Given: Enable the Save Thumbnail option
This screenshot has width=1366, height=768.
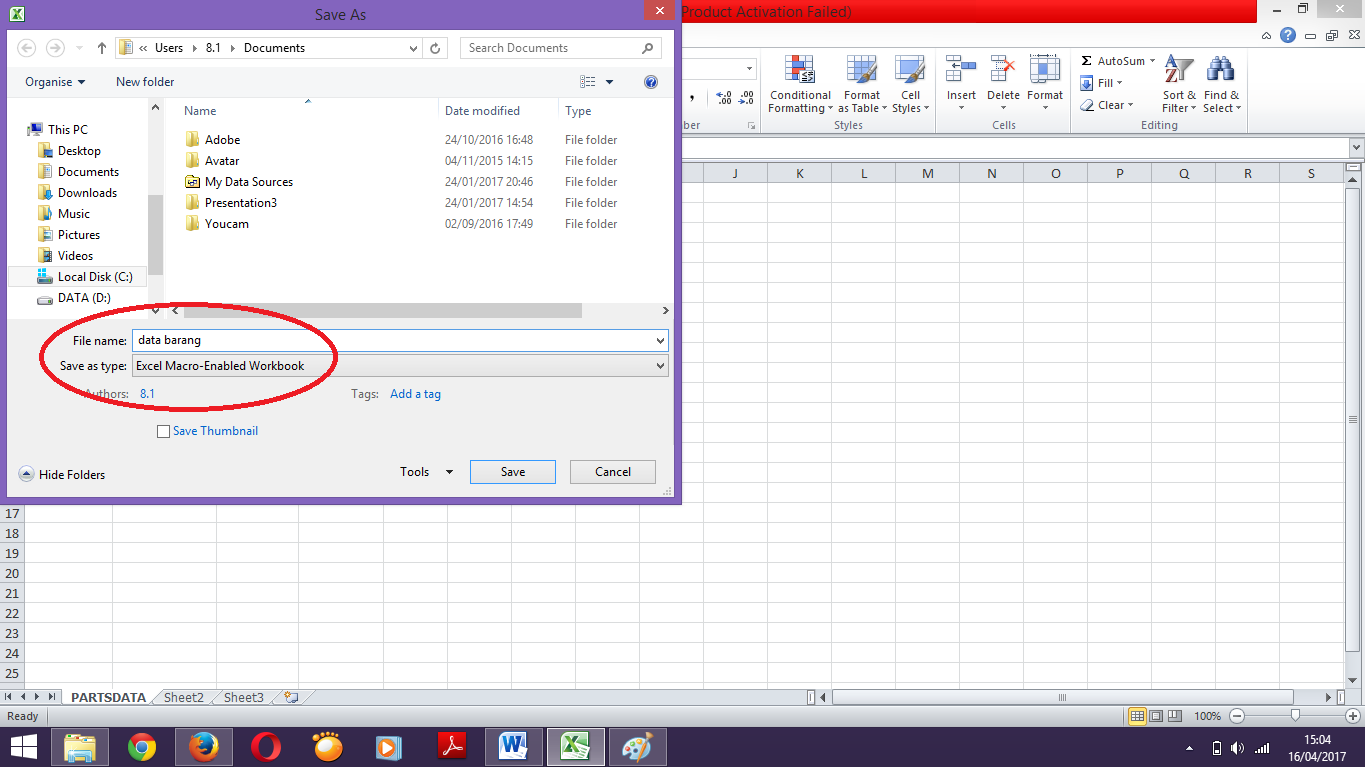Looking at the screenshot, I should tap(163, 431).
